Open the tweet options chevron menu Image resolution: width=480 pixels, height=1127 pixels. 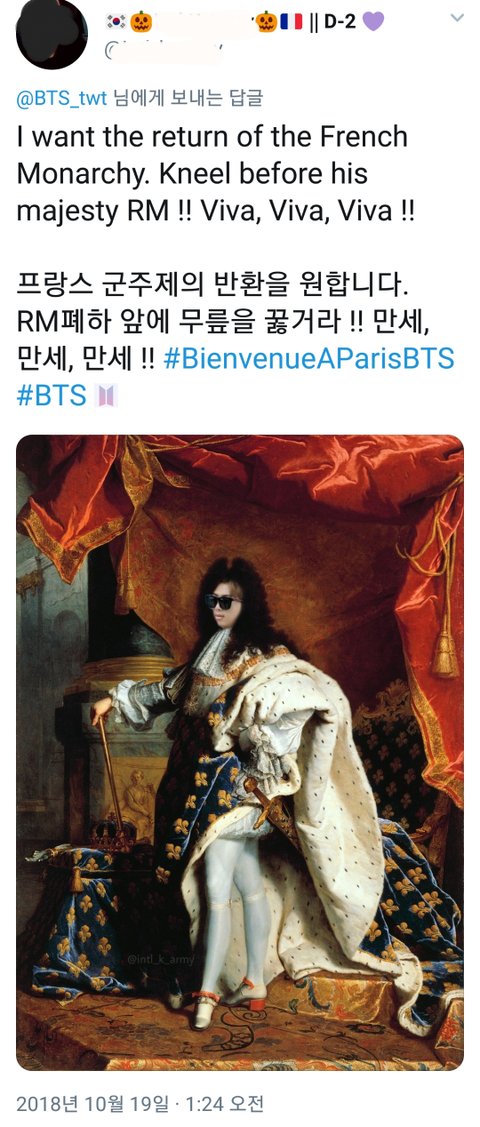point(457,19)
